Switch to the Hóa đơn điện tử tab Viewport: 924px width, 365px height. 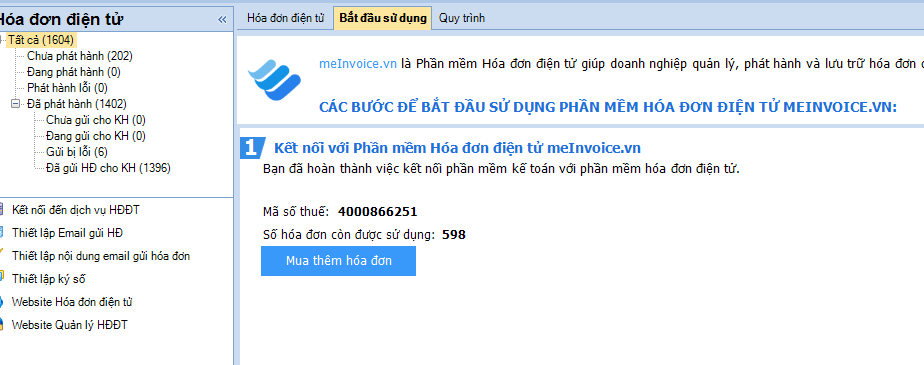tap(286, 18)
